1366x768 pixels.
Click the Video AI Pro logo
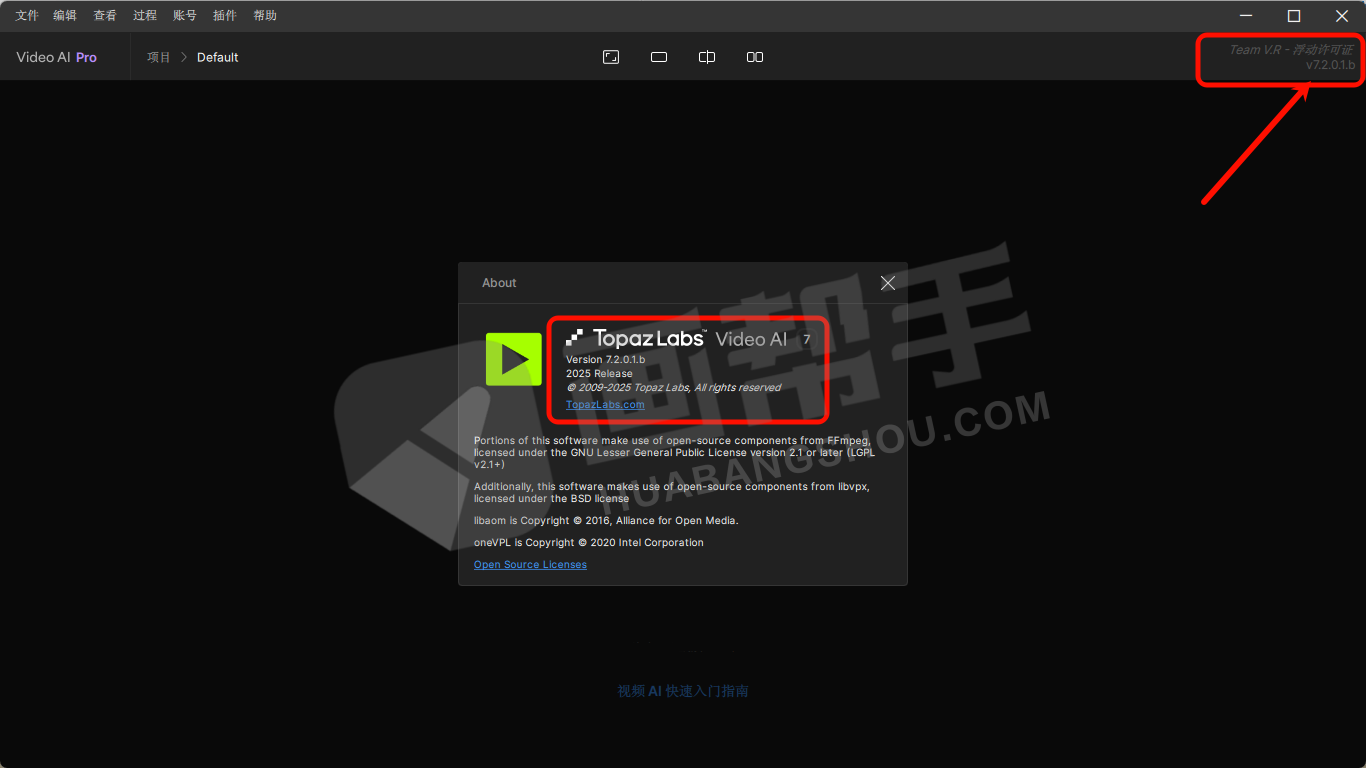pyautogui.click(x=57, y=57)
